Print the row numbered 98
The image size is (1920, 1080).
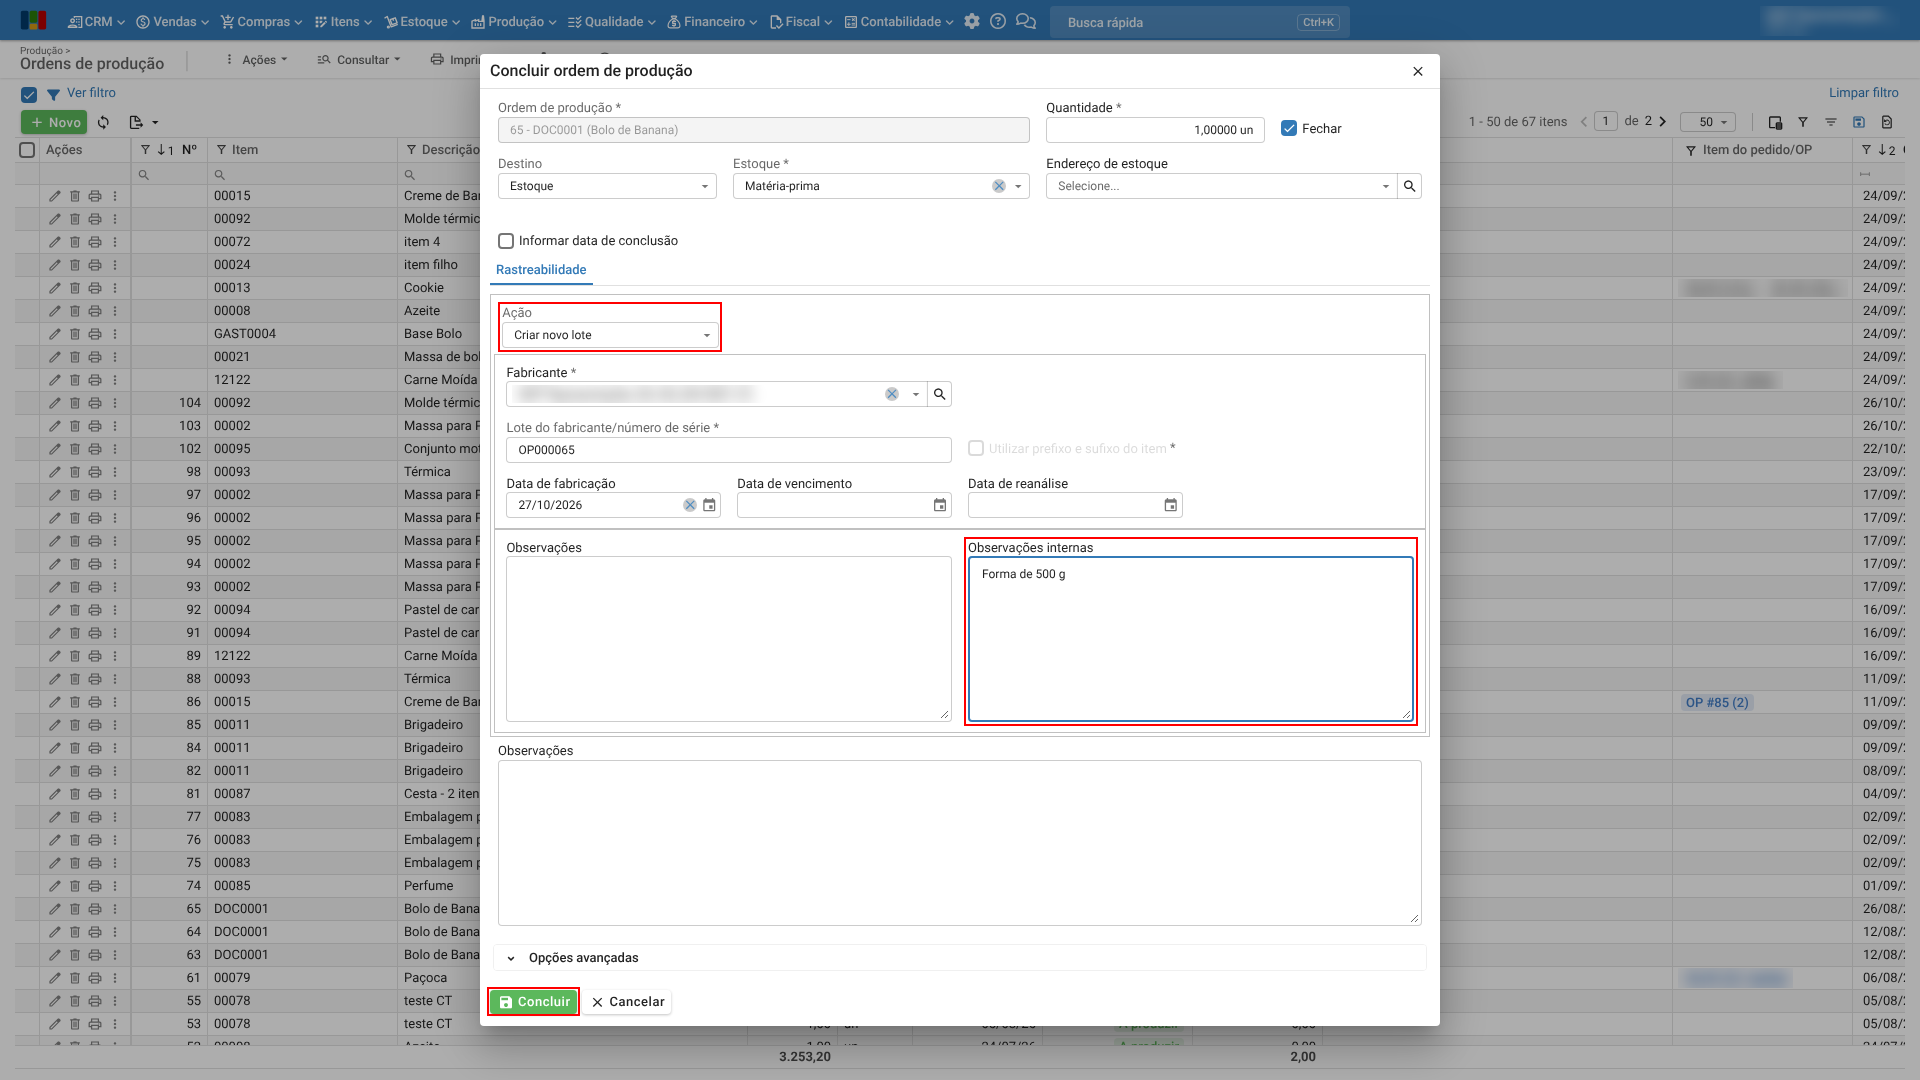click(x=95, y=472)
